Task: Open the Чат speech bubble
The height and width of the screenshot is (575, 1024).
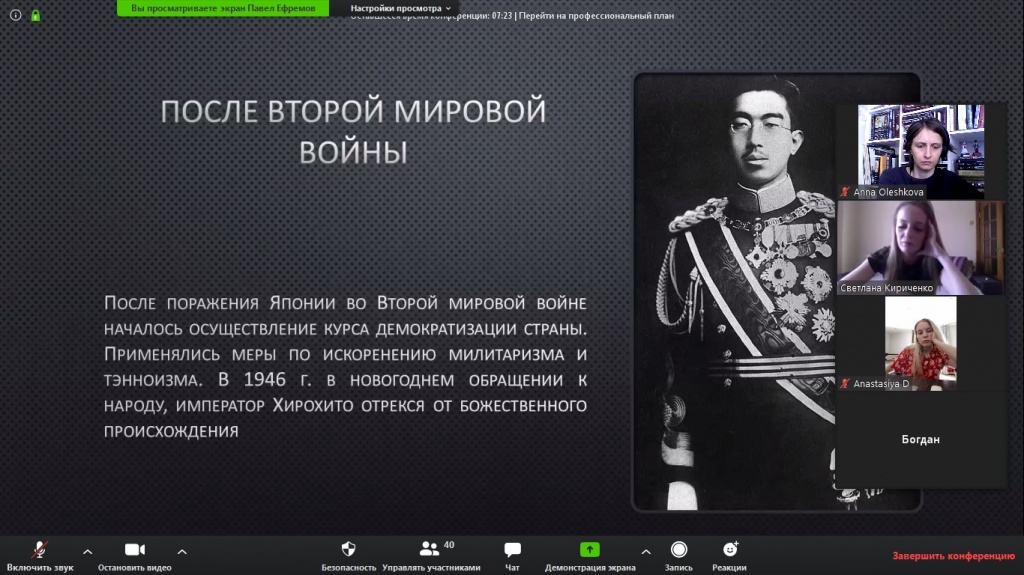Action: click(512, 550)
